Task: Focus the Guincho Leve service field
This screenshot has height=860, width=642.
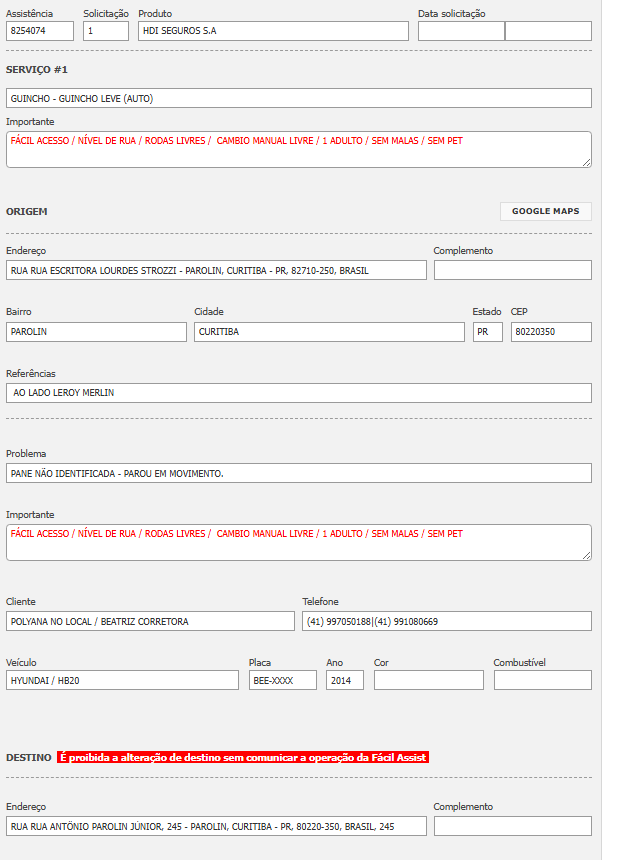Action: [298, 98]
